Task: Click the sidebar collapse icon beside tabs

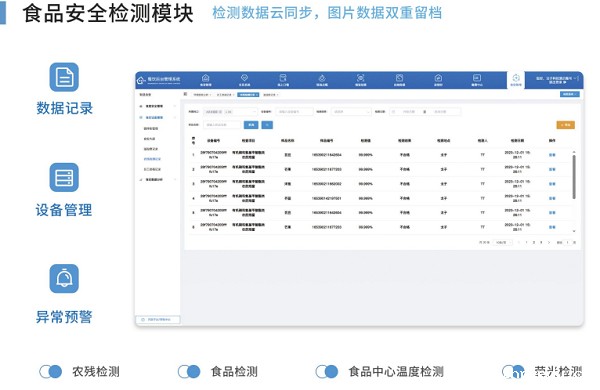Action: [x=185, y=94]
